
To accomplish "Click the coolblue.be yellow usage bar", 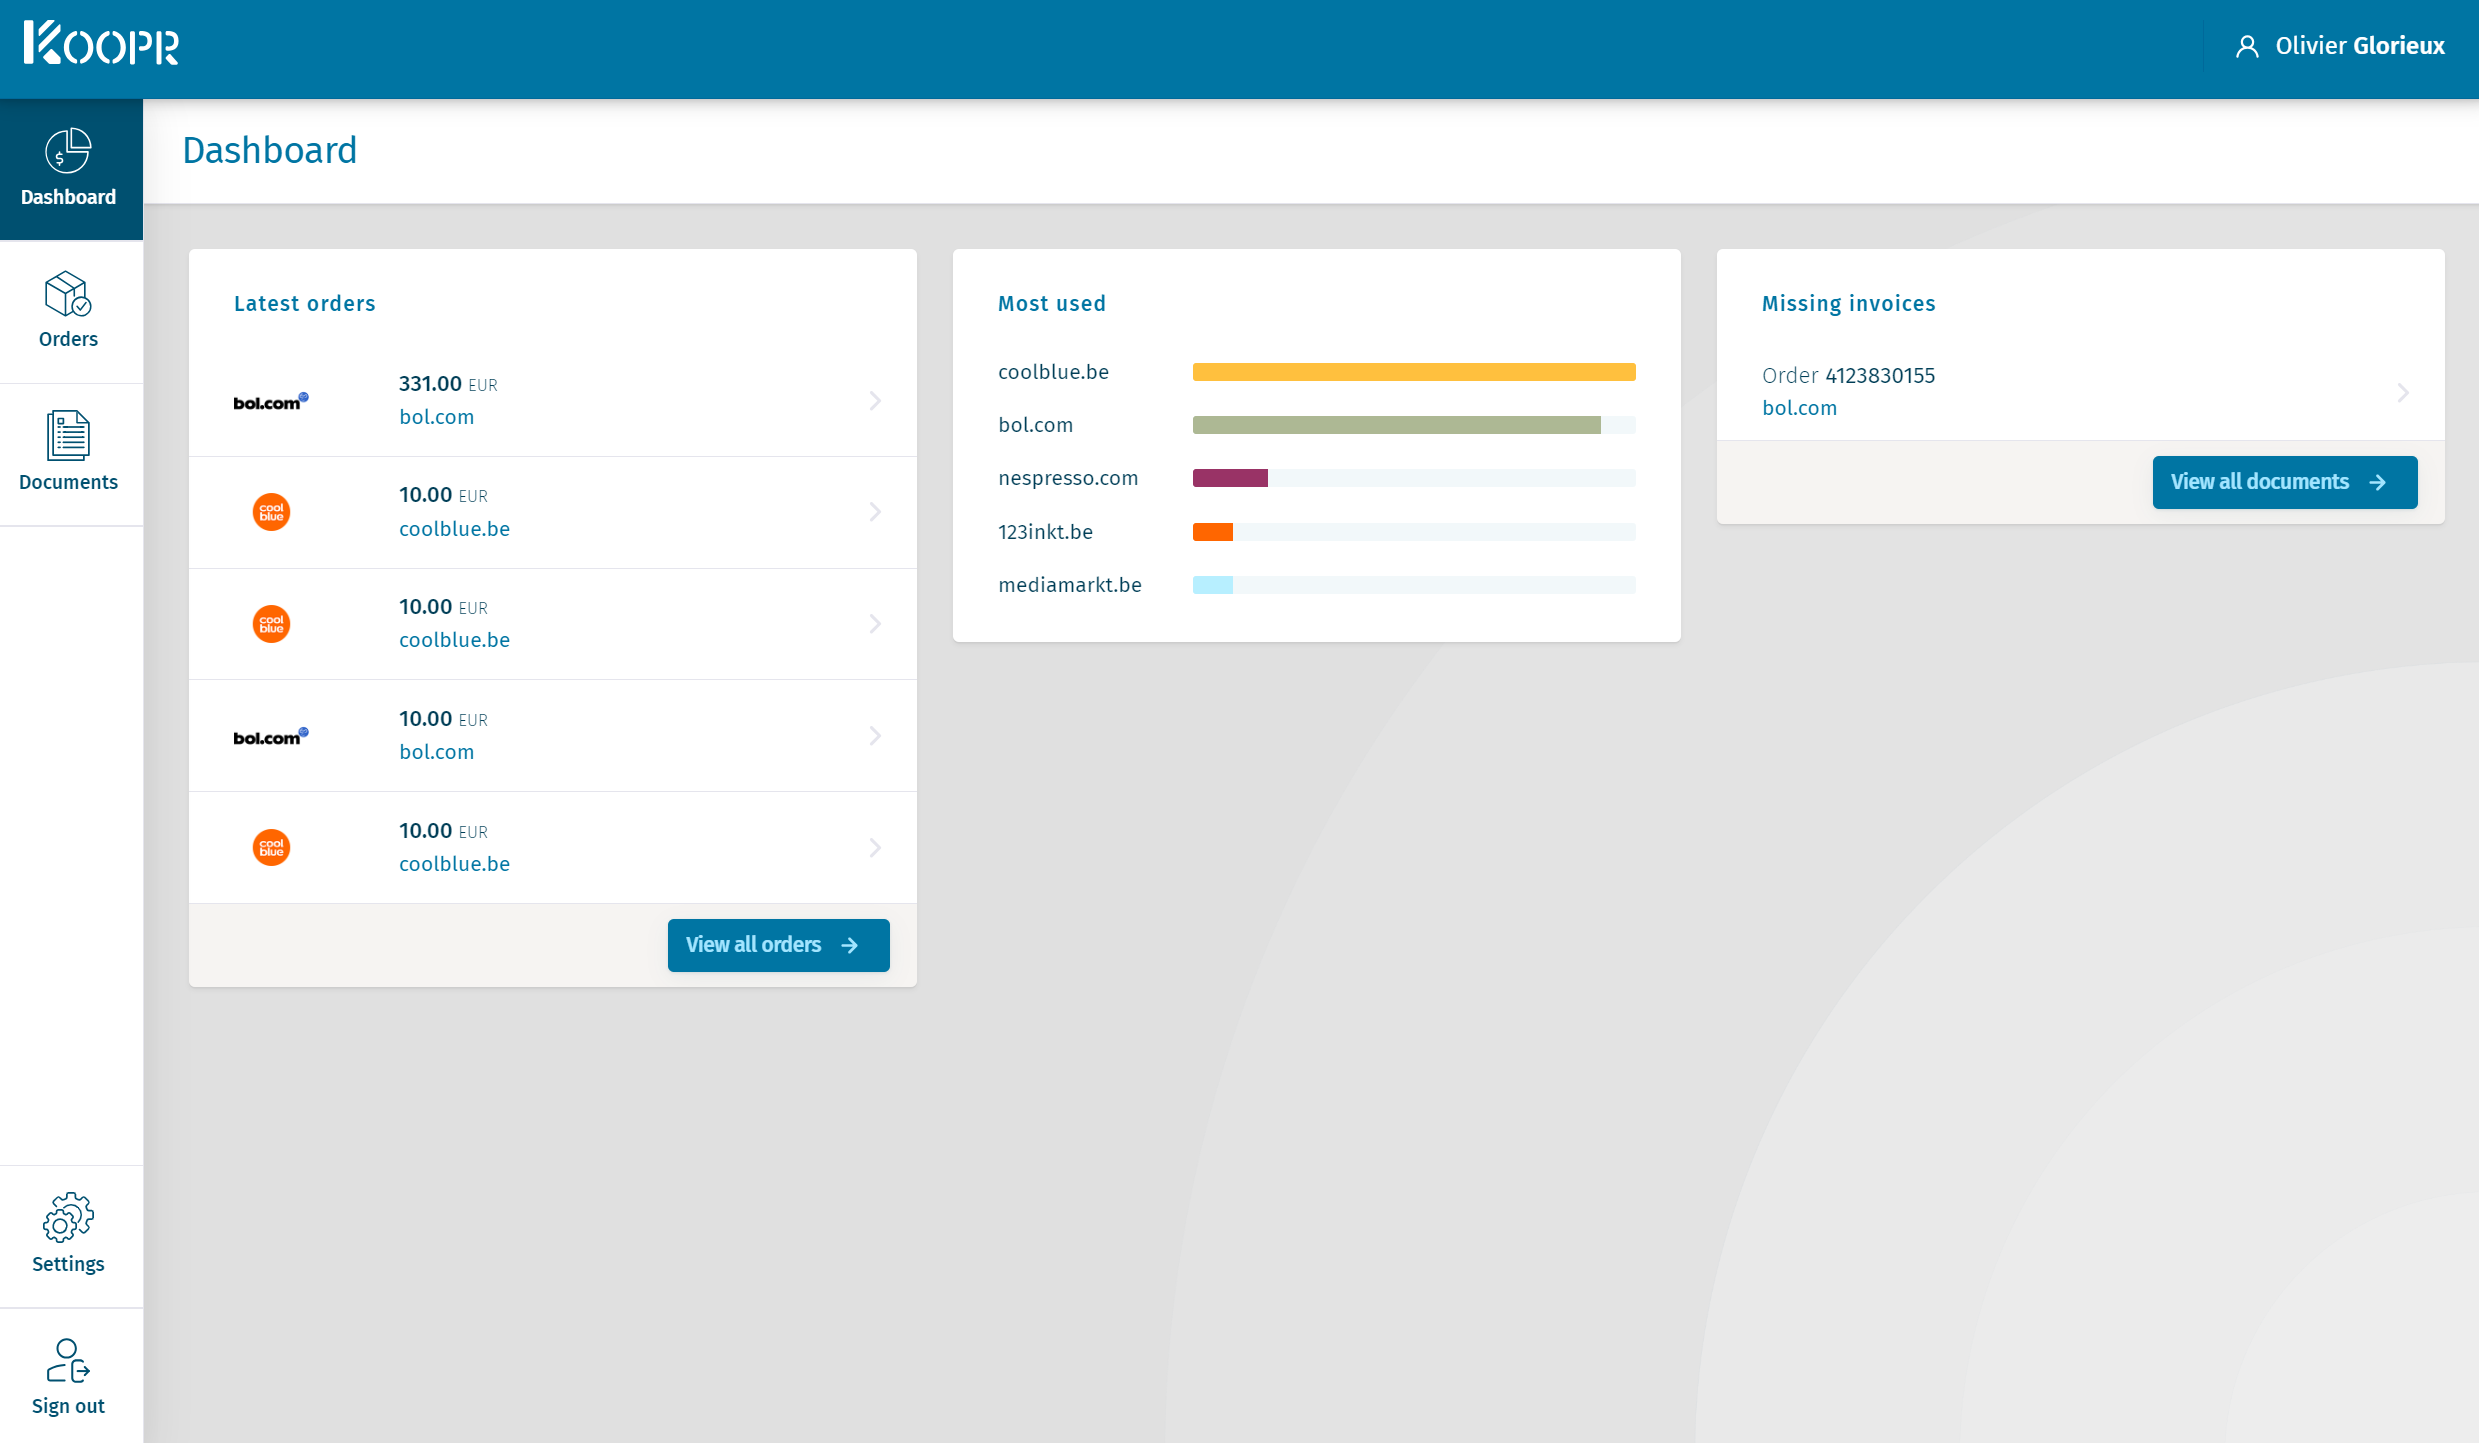I will [1414, 372].
